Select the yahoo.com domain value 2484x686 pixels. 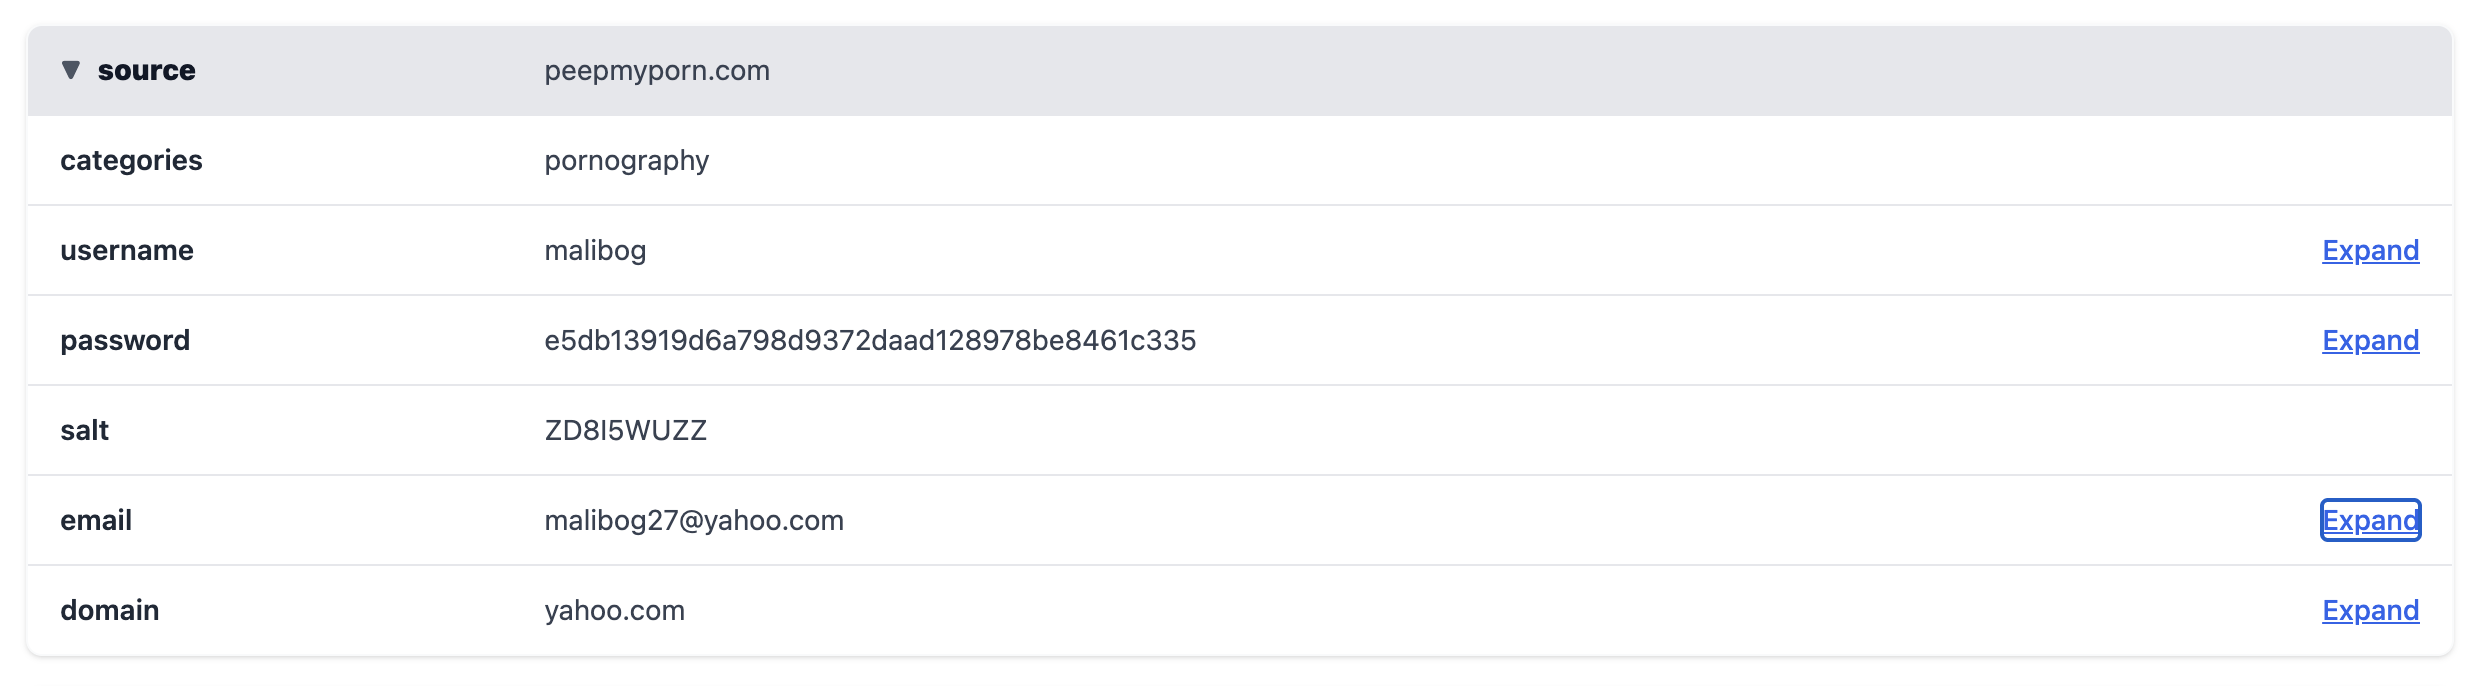coord(614,610)
